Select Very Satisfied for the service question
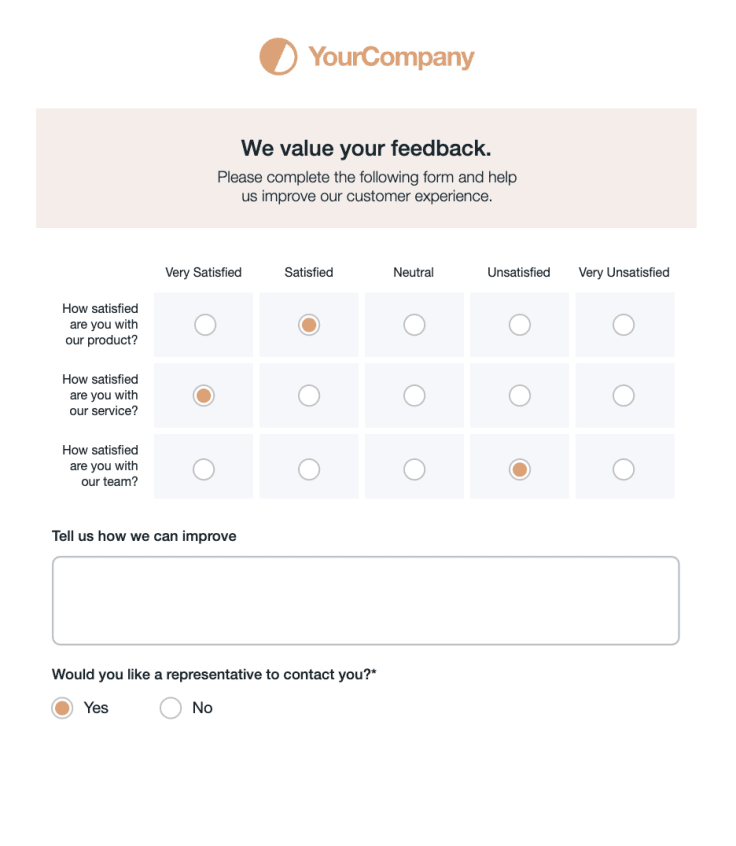The height and width of the screenshot is (846, 736). [203, 395]
